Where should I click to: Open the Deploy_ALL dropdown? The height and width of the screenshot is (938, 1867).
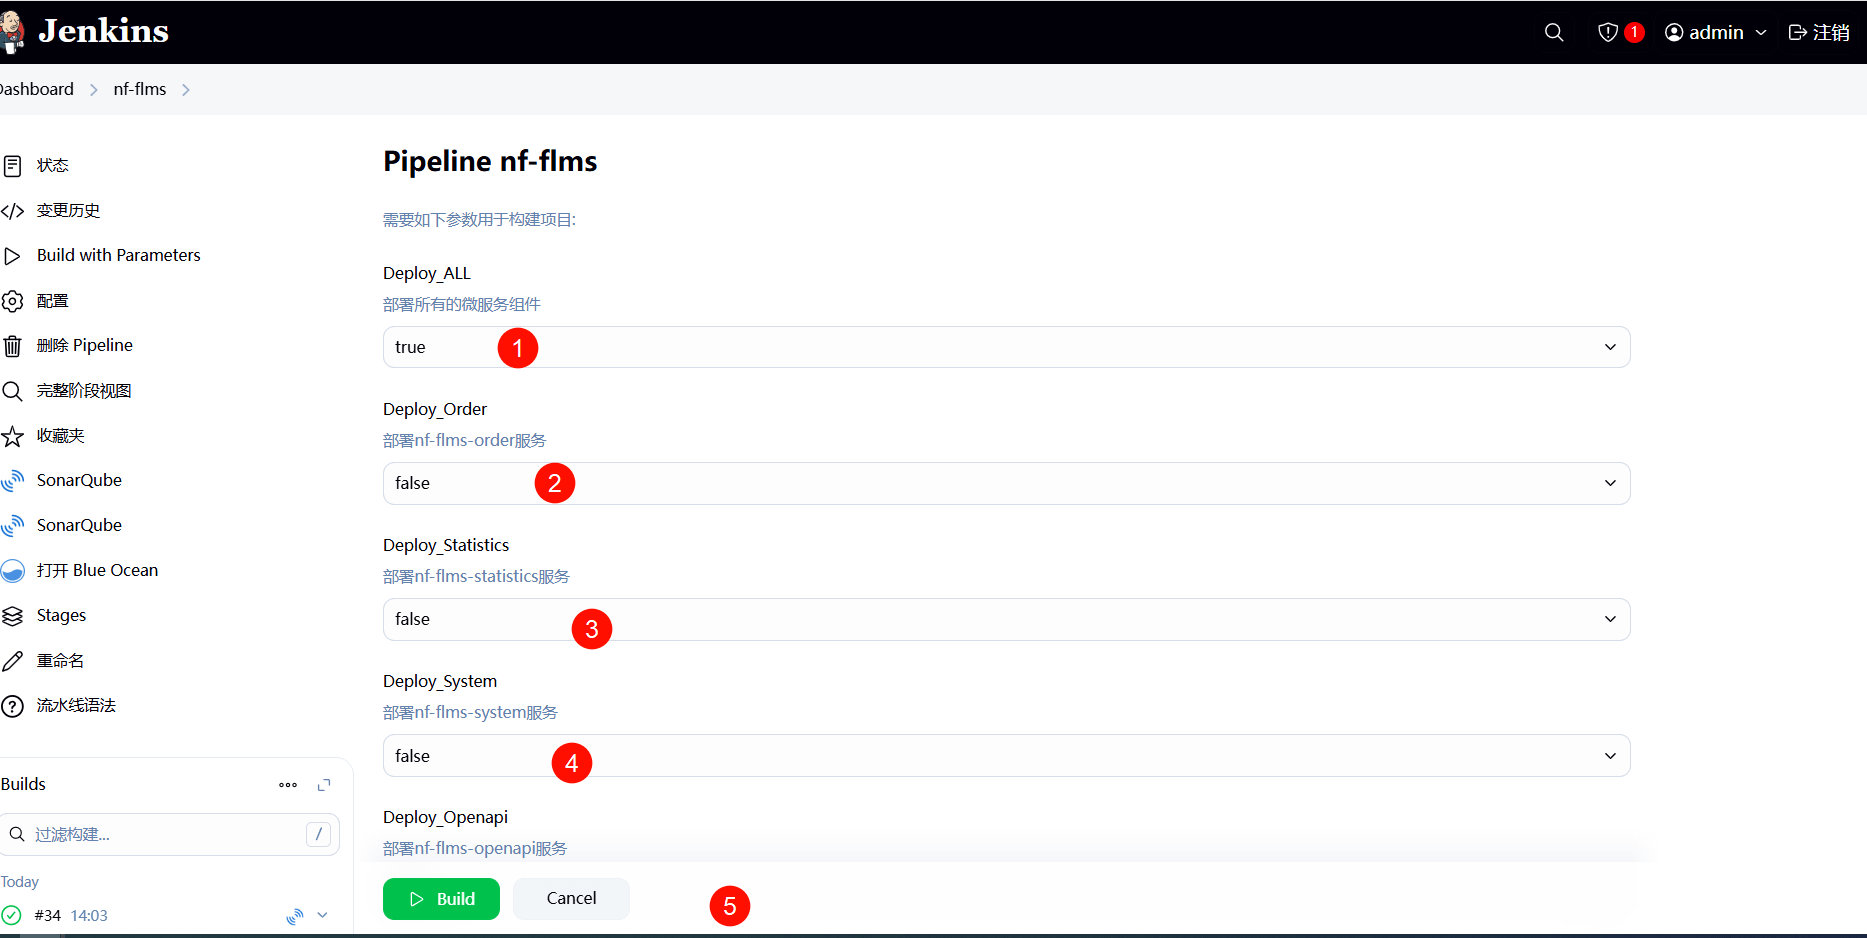click(1006, 347)
